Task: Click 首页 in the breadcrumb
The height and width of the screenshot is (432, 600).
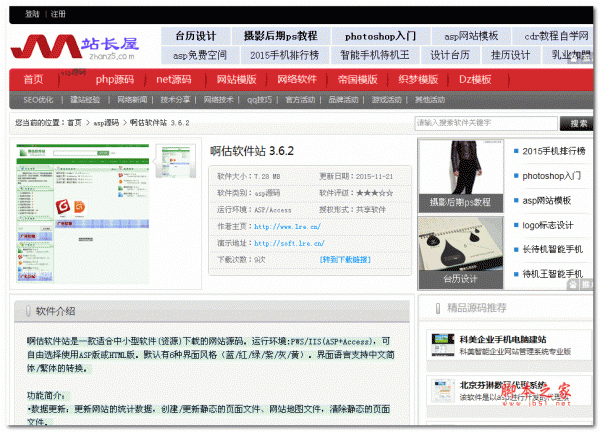Action: 75,123
